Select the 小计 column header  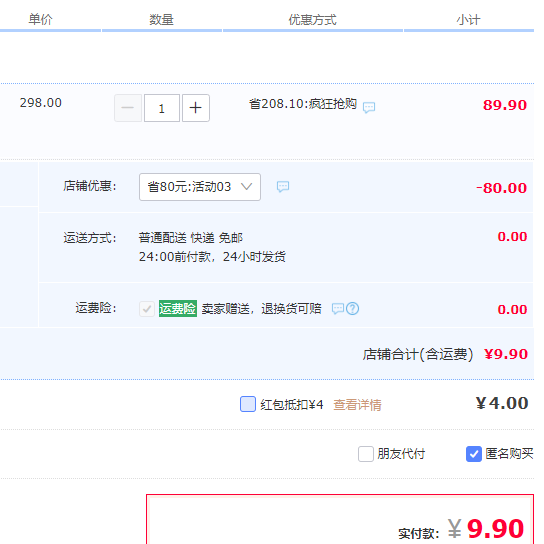468,20
